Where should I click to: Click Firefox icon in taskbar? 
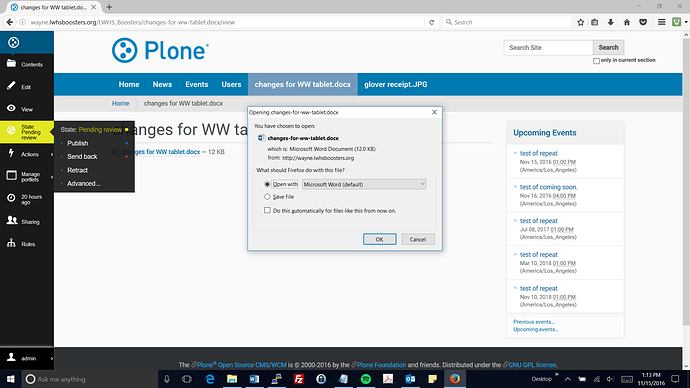click(455, 379)
